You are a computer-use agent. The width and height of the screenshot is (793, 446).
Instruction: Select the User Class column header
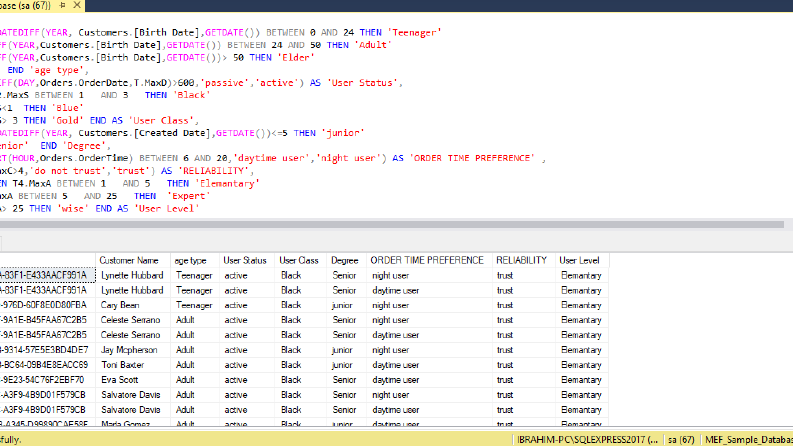299,260
